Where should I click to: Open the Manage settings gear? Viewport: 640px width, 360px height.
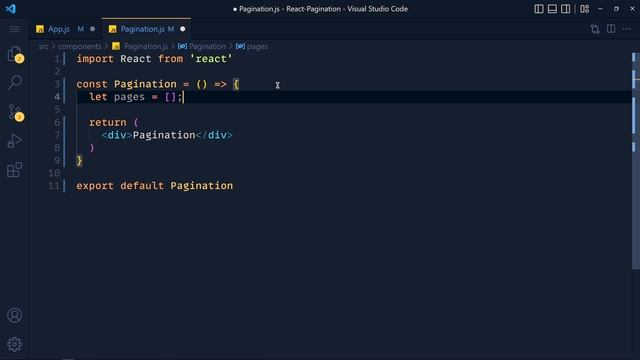click(15, 344)
